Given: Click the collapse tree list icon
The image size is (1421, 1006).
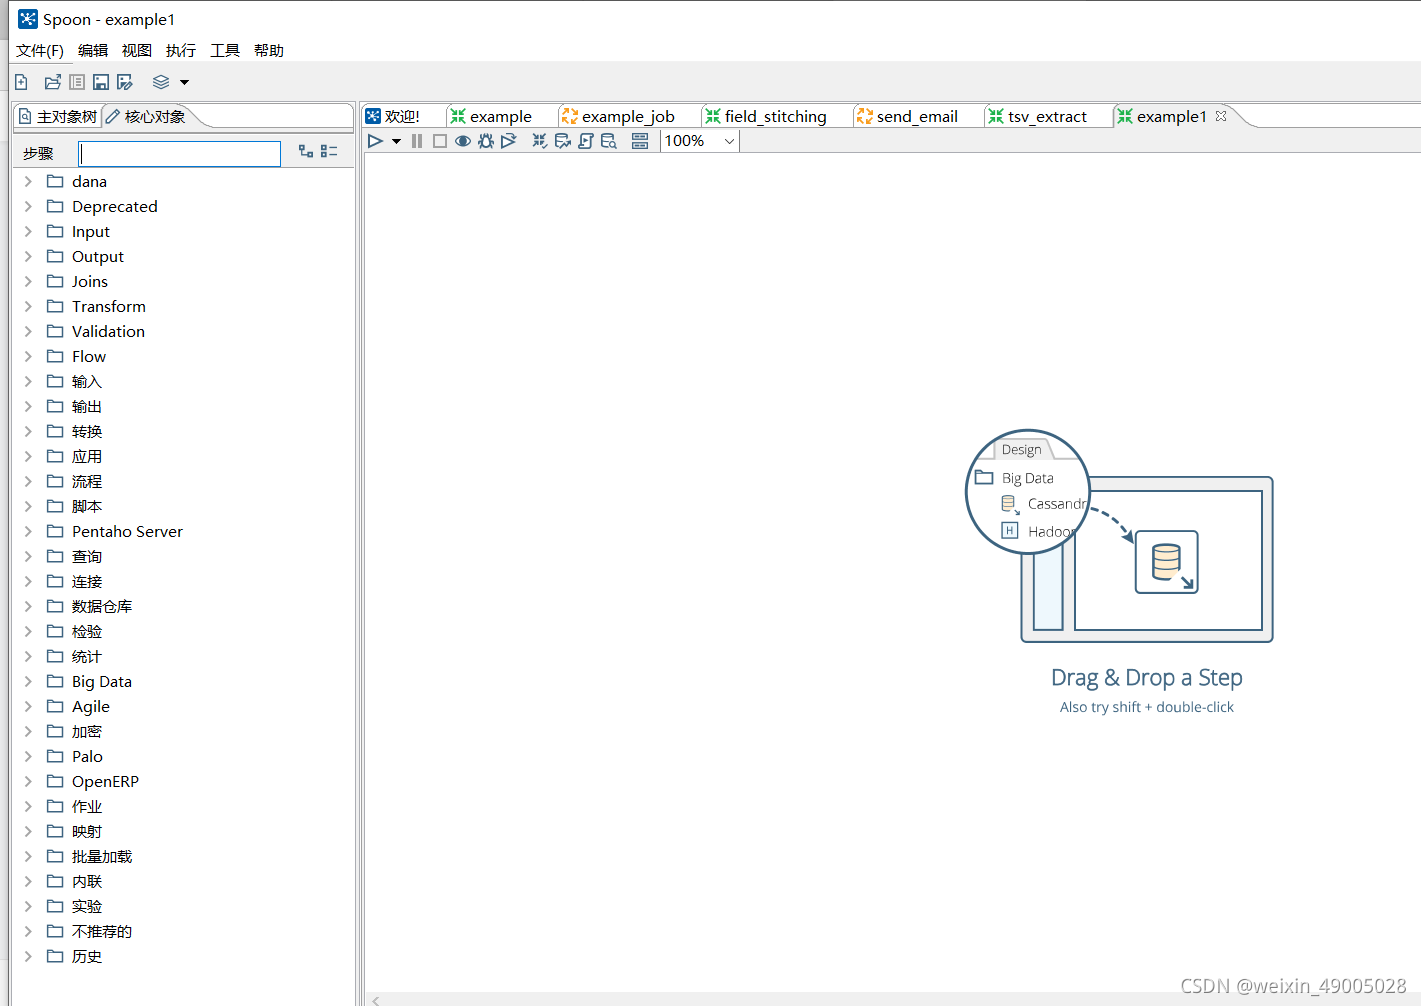Looking at the screenshot, I should [329, 151].
